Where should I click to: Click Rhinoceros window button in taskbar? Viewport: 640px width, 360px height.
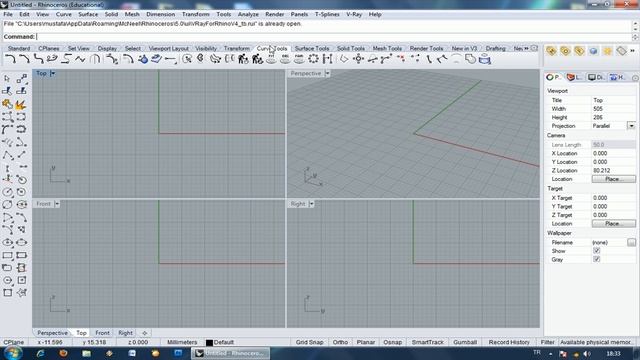(x=231, y=353)
